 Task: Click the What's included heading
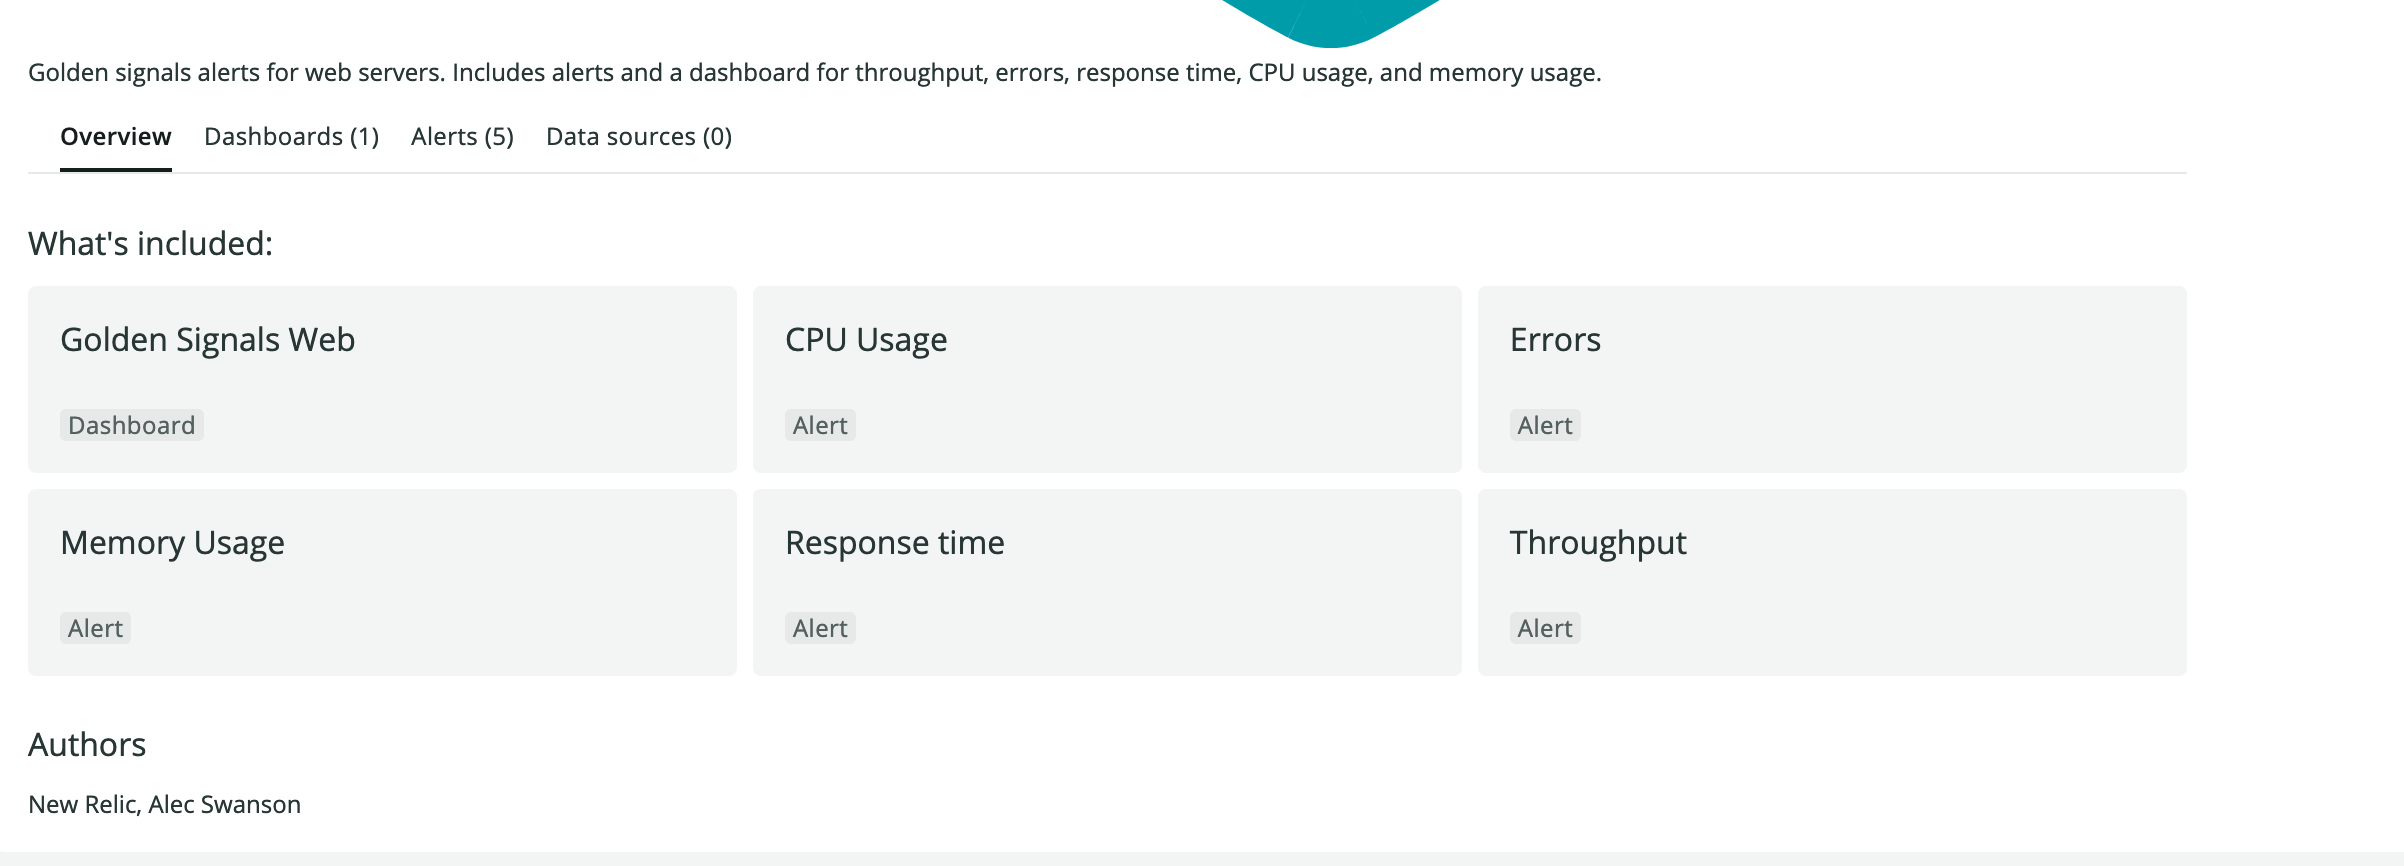[150, 241]
